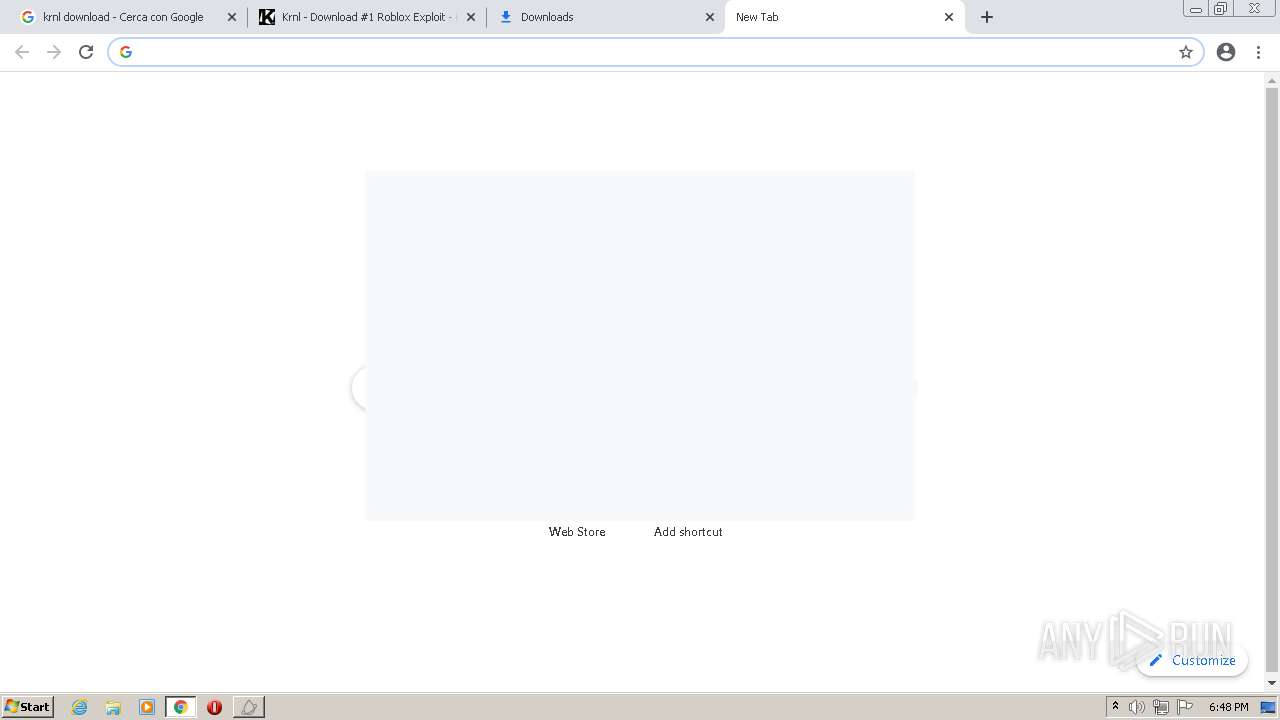Close the Krnl Roblox Exploit tab
Image resolution: width=1280 pixels, height=720 pixels.
point(471,17)
